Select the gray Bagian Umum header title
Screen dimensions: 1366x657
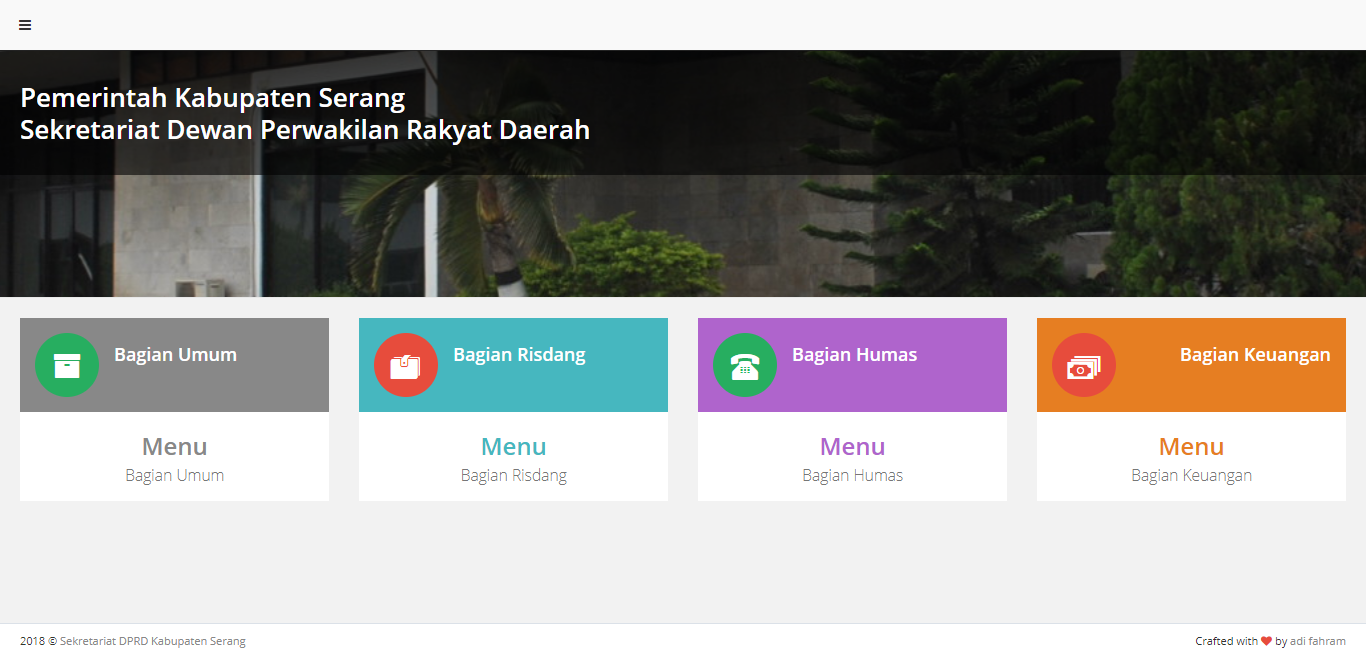tap(175, 355)
